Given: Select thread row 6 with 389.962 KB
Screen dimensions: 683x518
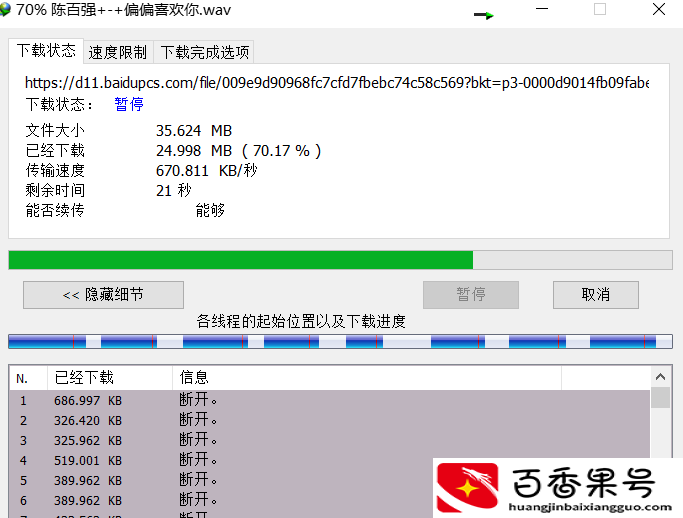Looking at the screenshot, I should [330, 501].
